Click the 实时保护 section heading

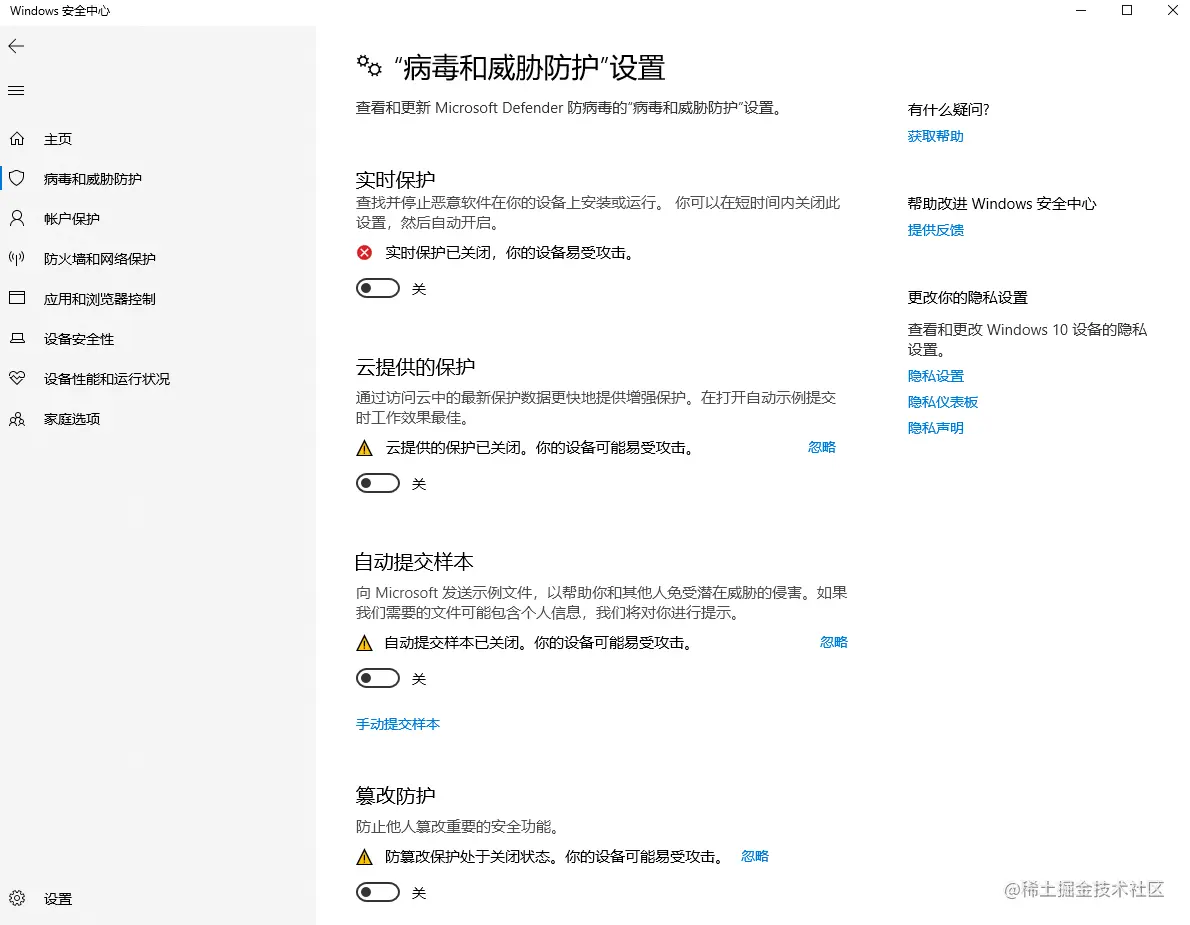[395, 180]
